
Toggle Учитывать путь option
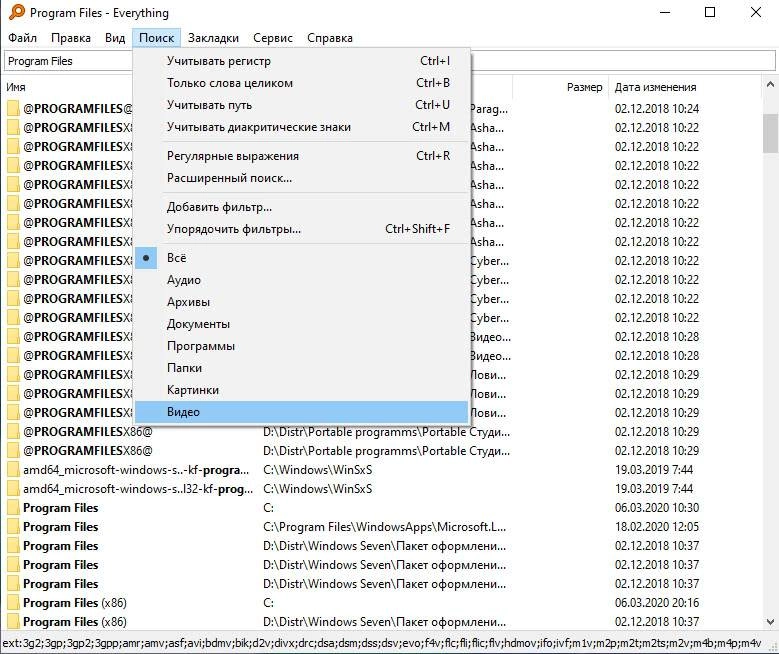302,105
